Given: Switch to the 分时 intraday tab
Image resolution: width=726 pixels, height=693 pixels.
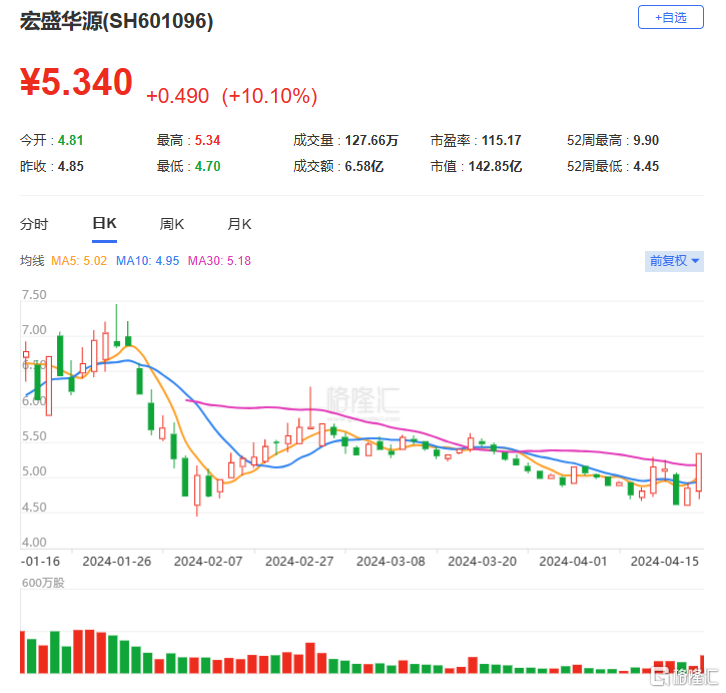Looking at the screenshot, I should 34,225.
